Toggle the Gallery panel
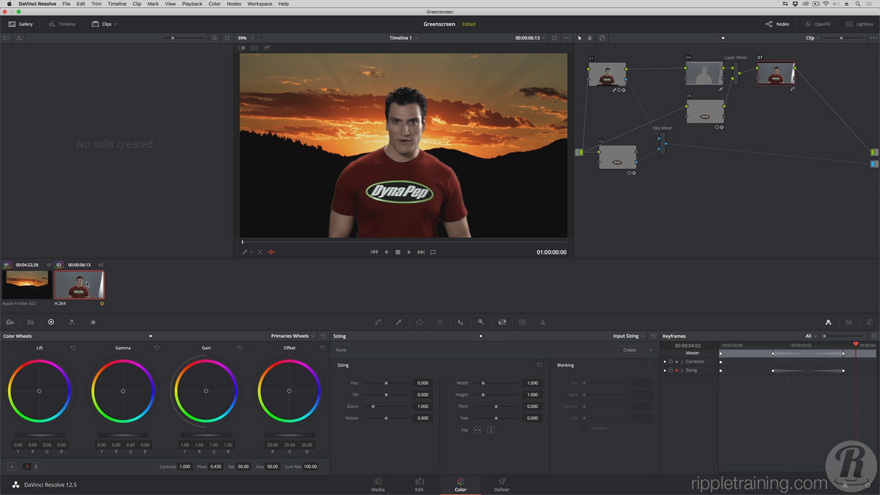880x495 pixels. (x=21, y=24)
